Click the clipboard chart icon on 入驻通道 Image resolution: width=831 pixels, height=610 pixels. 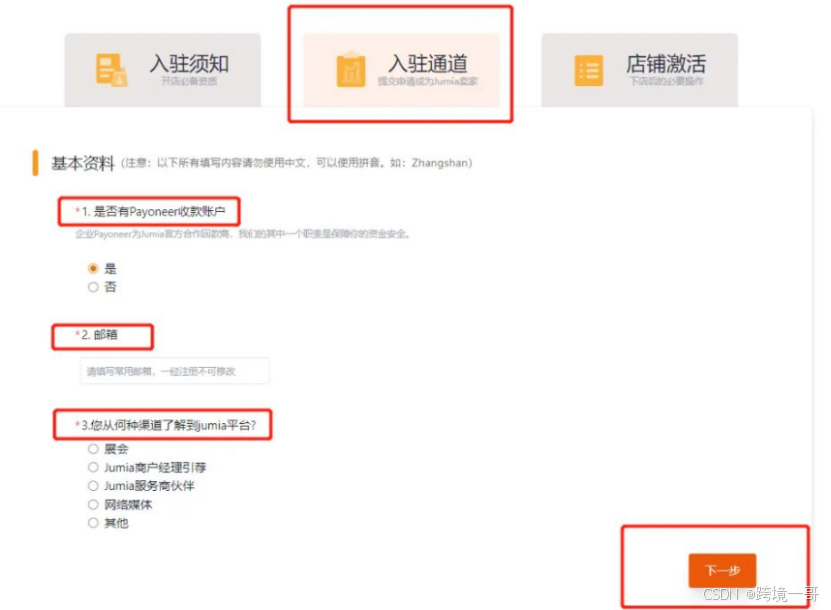pos(350,70)
